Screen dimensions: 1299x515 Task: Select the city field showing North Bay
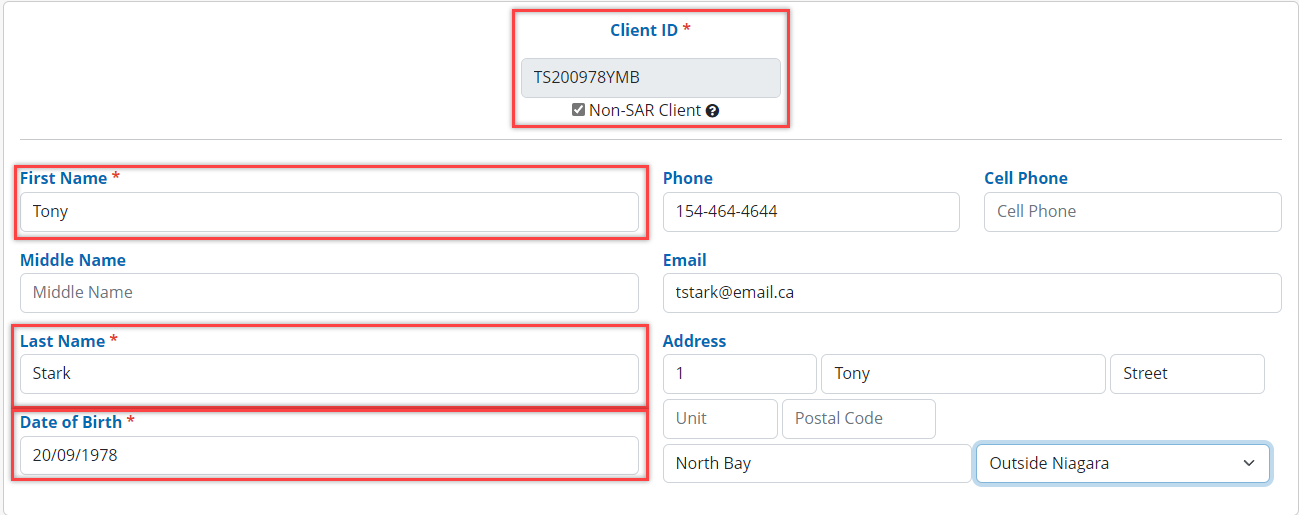point(816,464)
